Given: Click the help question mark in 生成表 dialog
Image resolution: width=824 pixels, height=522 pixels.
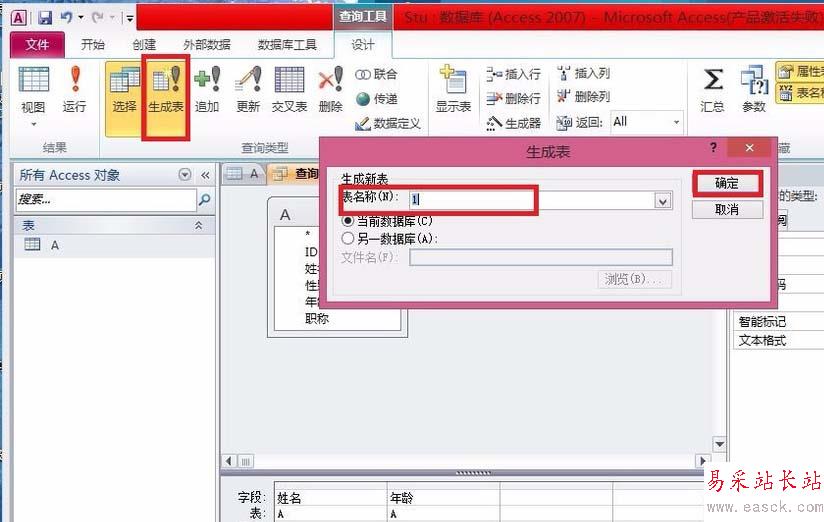Looking at the screenshot, I should click(x=713, y=147).
